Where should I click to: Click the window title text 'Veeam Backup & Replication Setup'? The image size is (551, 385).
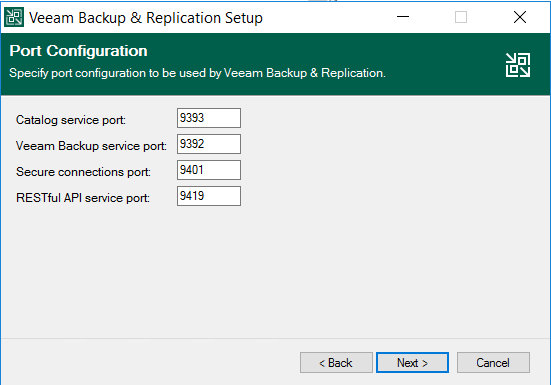tap(145, 18)
